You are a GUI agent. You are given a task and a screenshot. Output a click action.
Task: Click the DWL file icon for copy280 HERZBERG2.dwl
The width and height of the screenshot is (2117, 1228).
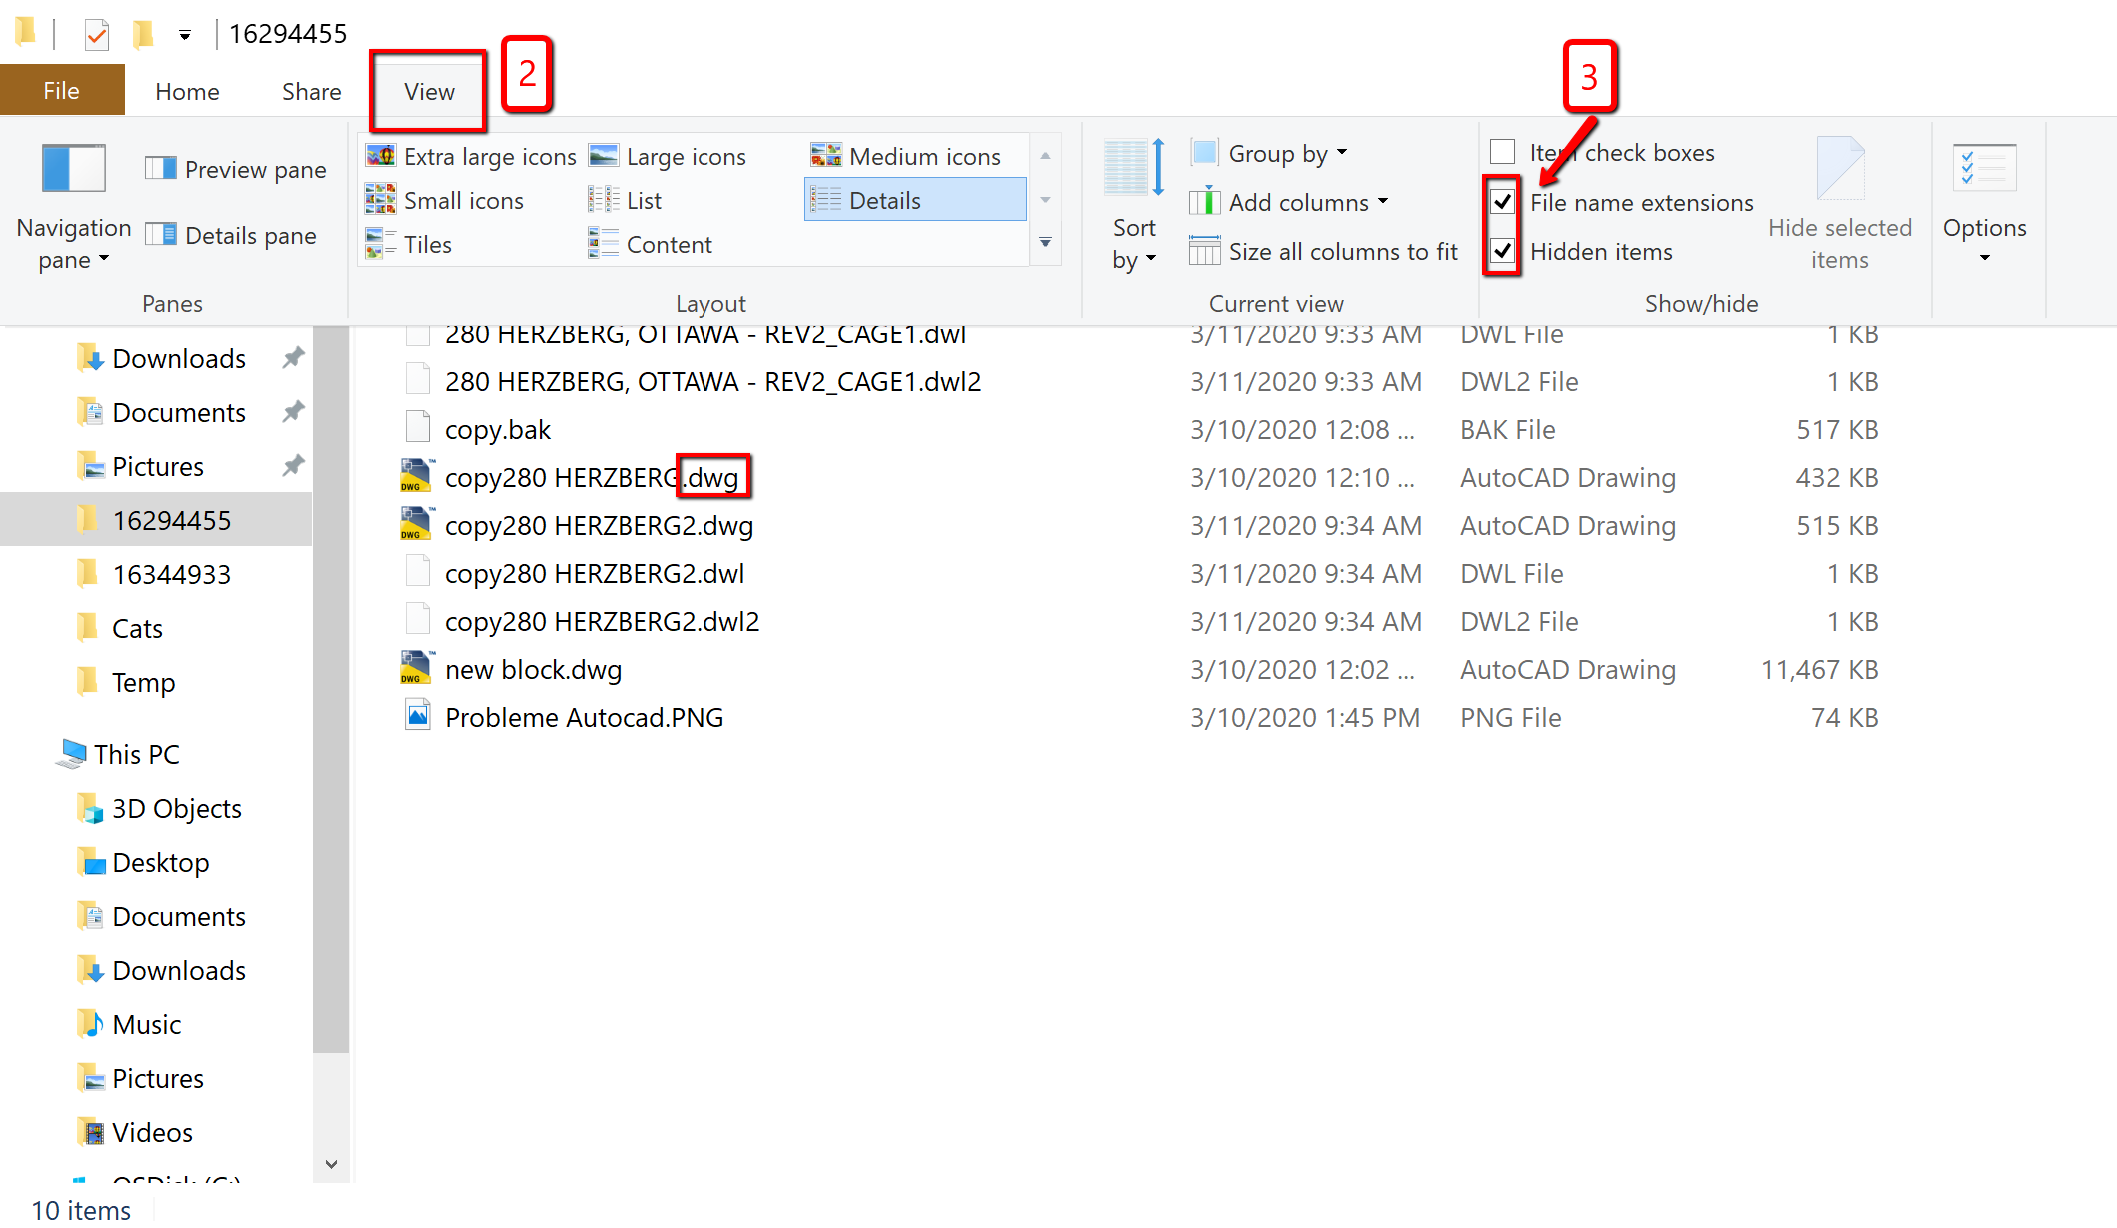click(x=414, y=572)
